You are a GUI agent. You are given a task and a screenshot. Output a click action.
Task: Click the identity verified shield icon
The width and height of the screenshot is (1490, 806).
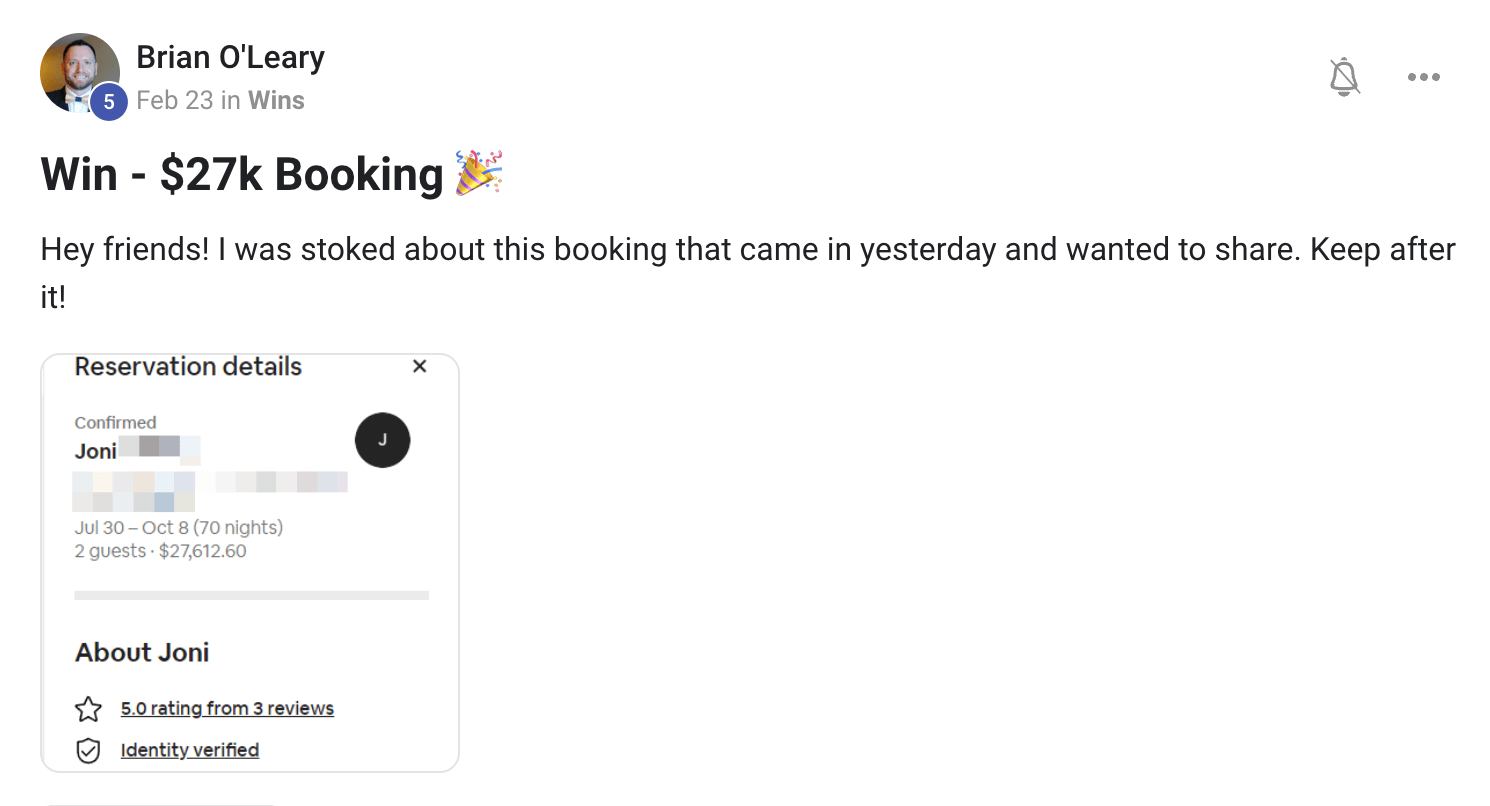89,751
